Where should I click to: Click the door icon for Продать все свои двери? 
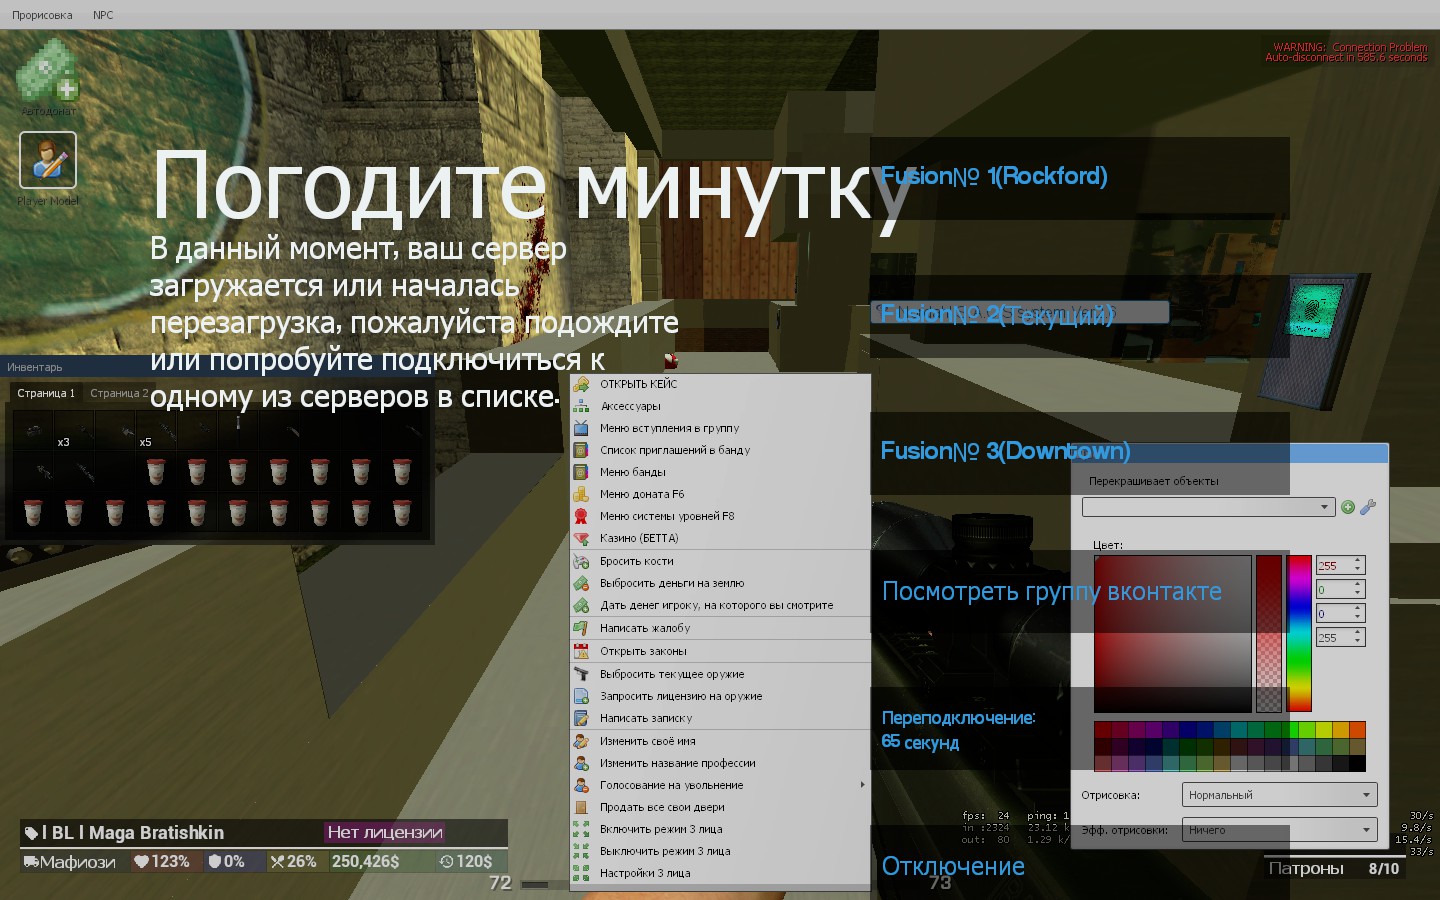[581, 807]
